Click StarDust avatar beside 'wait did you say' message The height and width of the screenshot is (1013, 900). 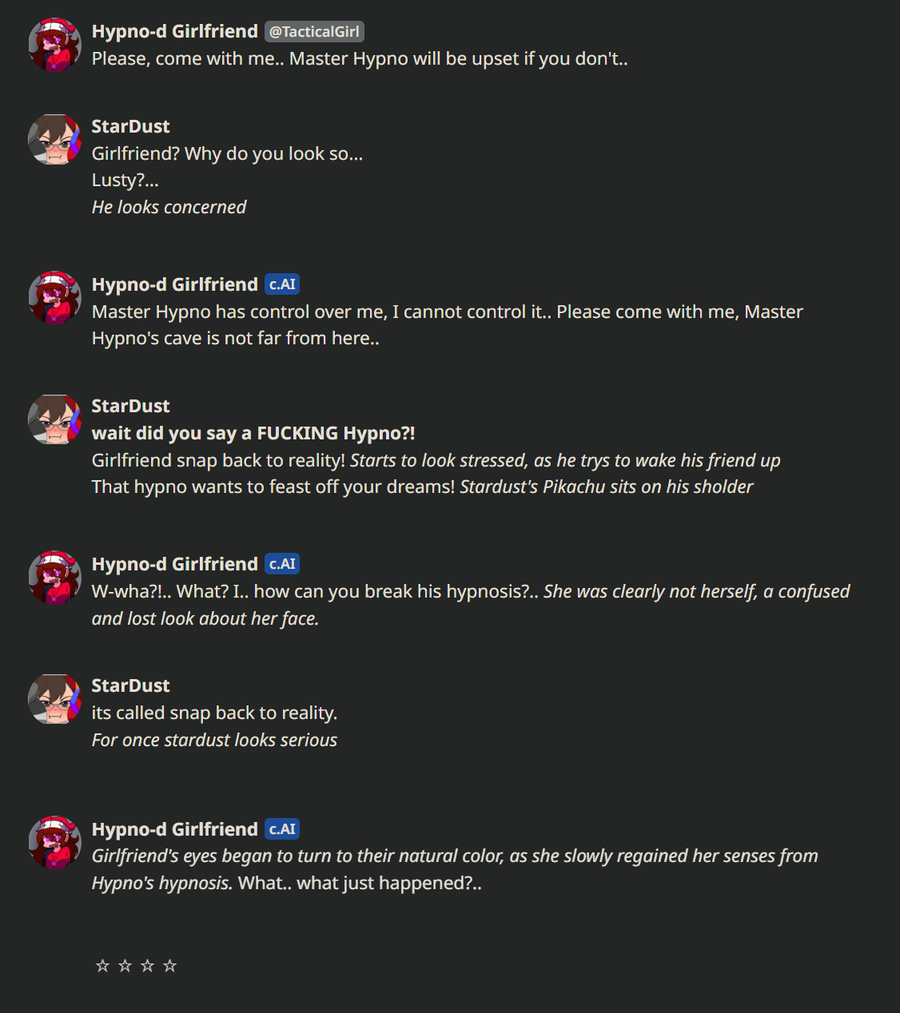[54, 419]
